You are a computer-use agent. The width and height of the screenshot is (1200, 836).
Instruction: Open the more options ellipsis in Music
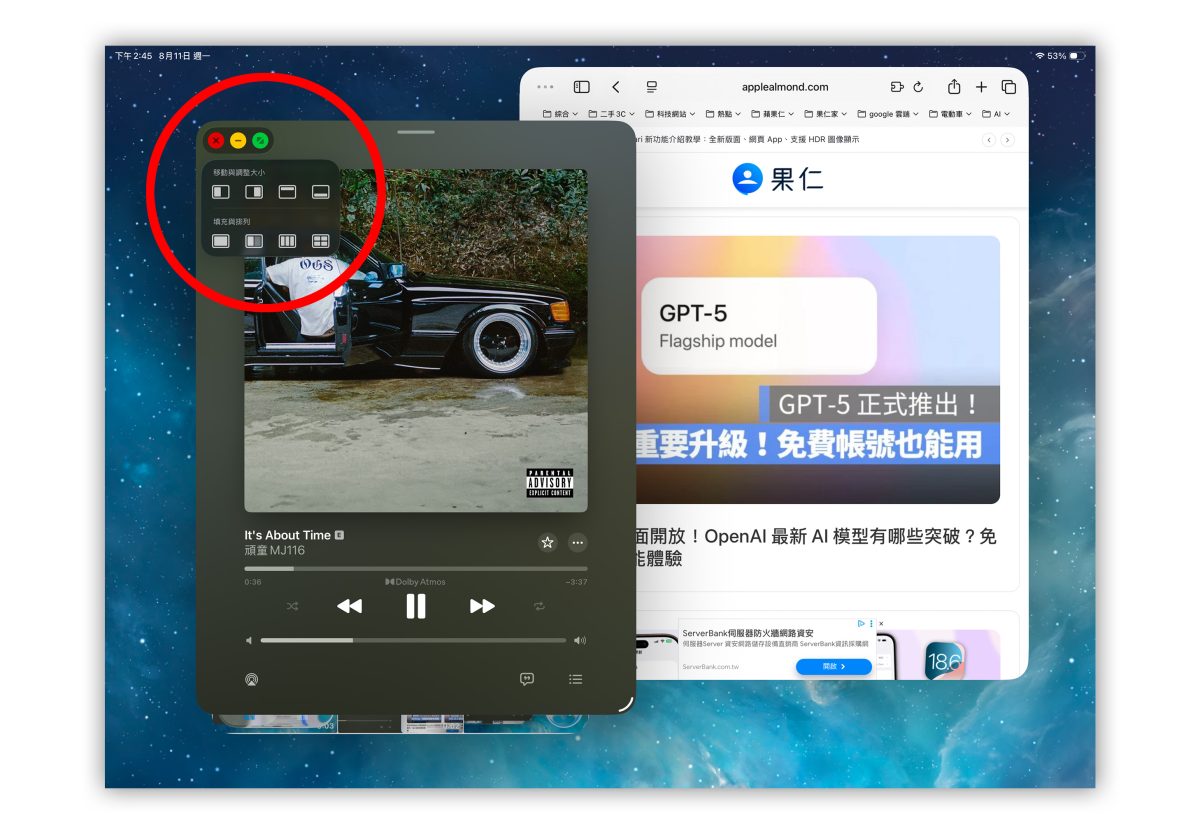tap(577, 542)
